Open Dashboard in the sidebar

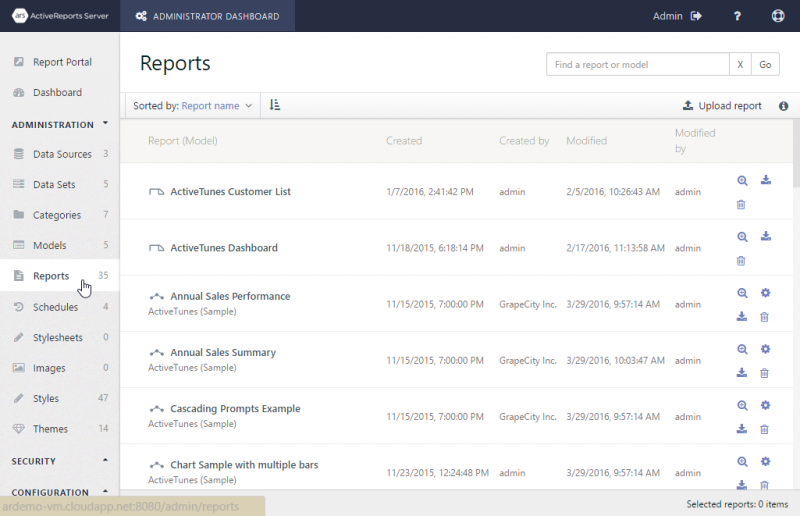[60, 92]
